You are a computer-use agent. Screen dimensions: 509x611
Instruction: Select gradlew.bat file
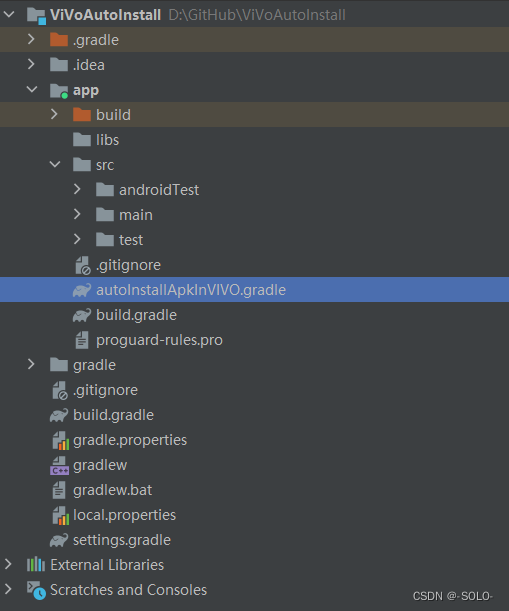pos(113,490)
